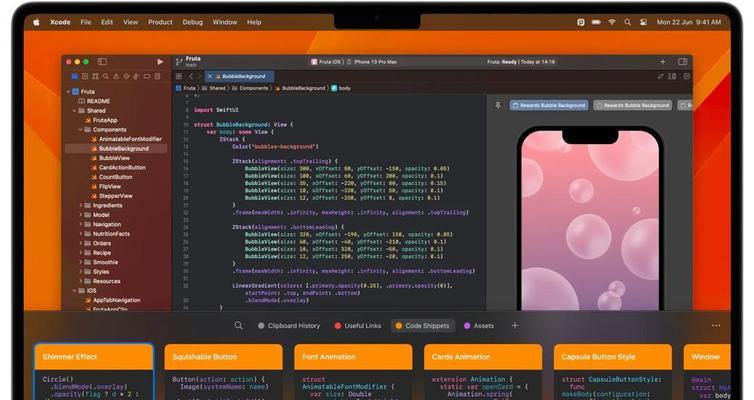Open the Source Control navigator icon
The width and height of the screenshot is (754, 400).
pyautogui.click(x=85, y=76)
